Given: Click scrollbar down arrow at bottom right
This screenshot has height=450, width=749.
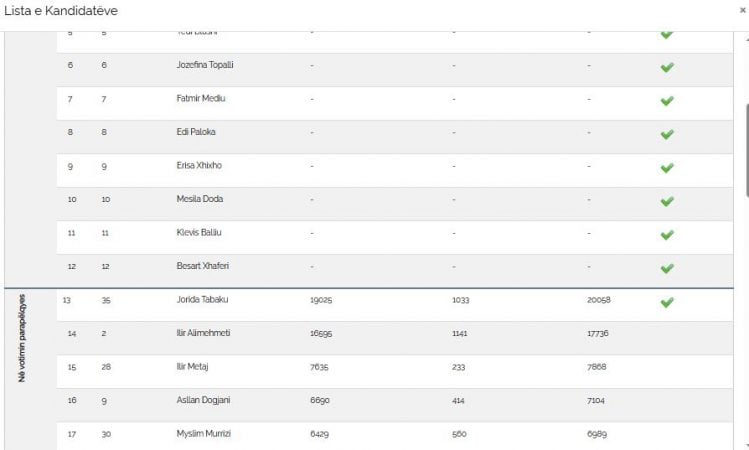Looking at the screenshot, I should [x=744, y=444].
